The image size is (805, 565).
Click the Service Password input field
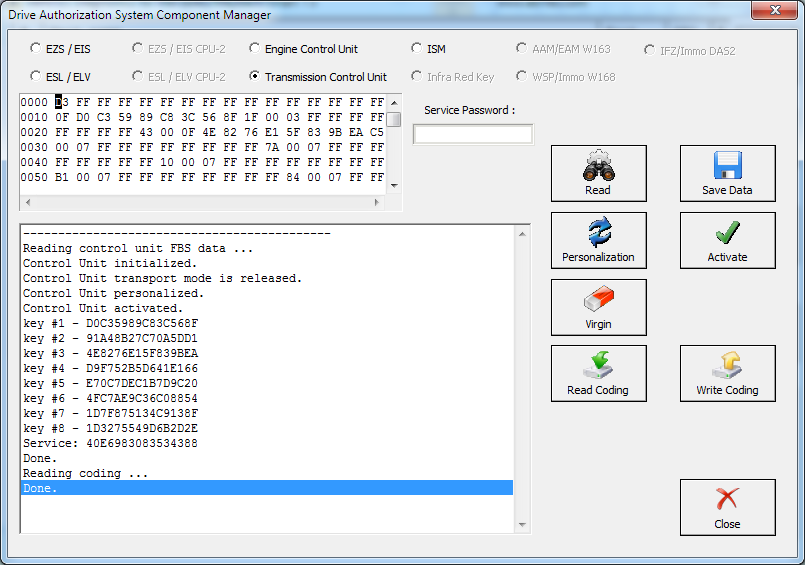click(x=473, y=134)
